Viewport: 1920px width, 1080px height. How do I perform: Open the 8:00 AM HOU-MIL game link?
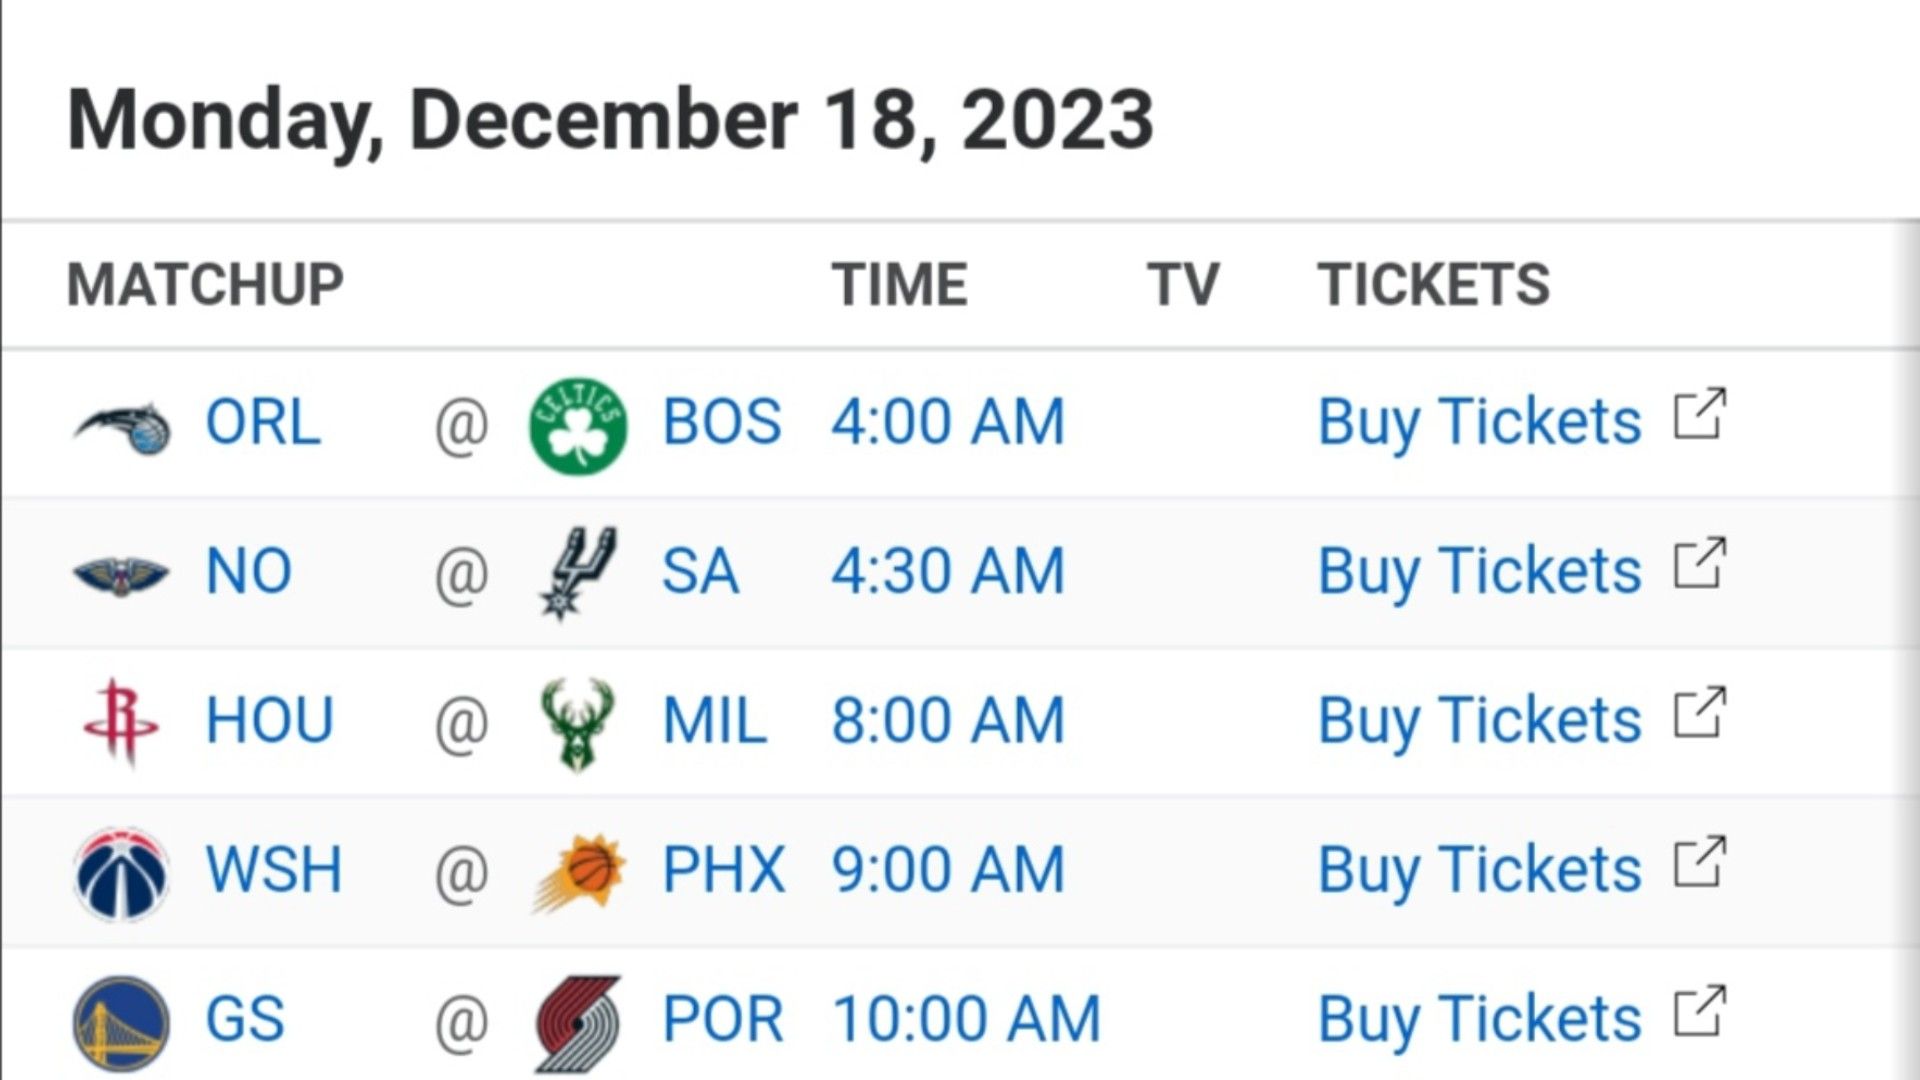[948, 721]
